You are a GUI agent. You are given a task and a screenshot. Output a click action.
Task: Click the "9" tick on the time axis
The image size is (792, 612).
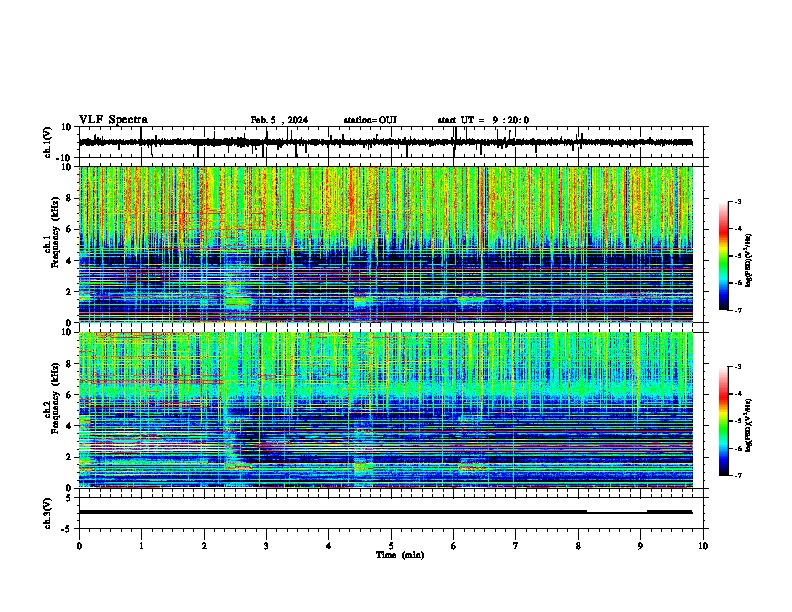pos(640,546)
